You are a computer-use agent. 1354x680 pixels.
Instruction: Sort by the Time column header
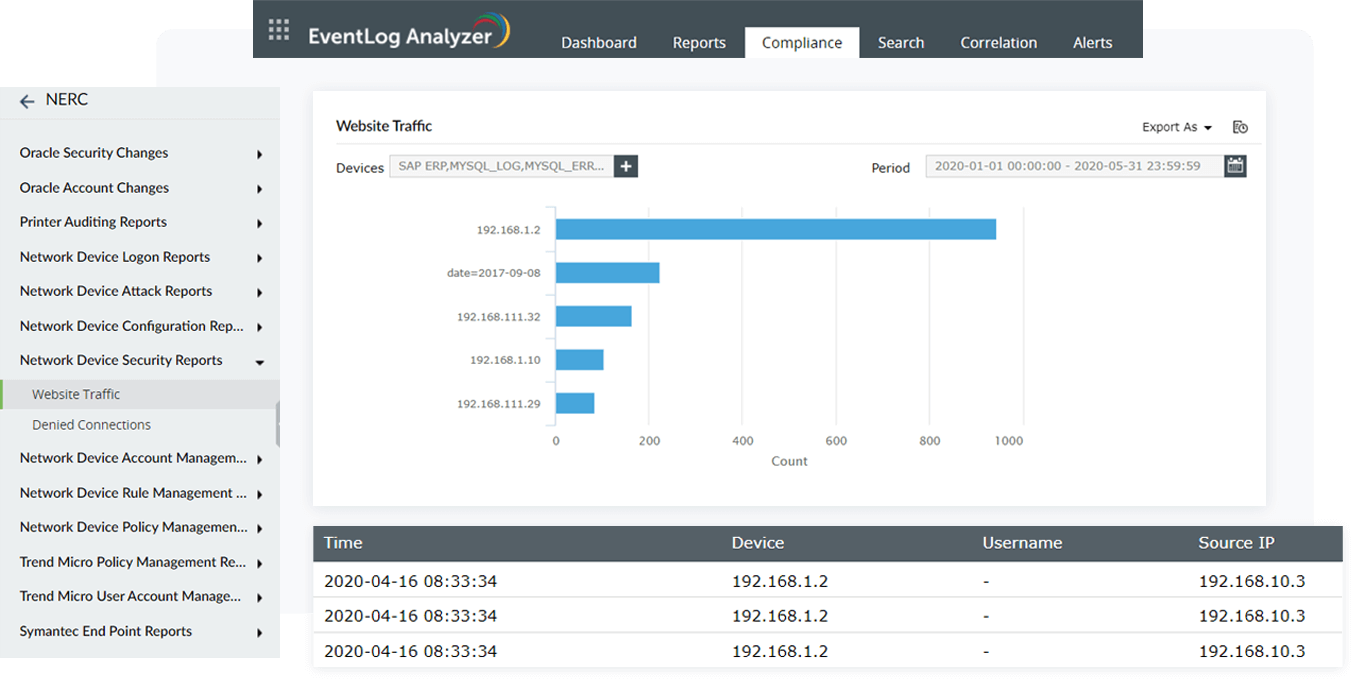click(x=343, y=543)
